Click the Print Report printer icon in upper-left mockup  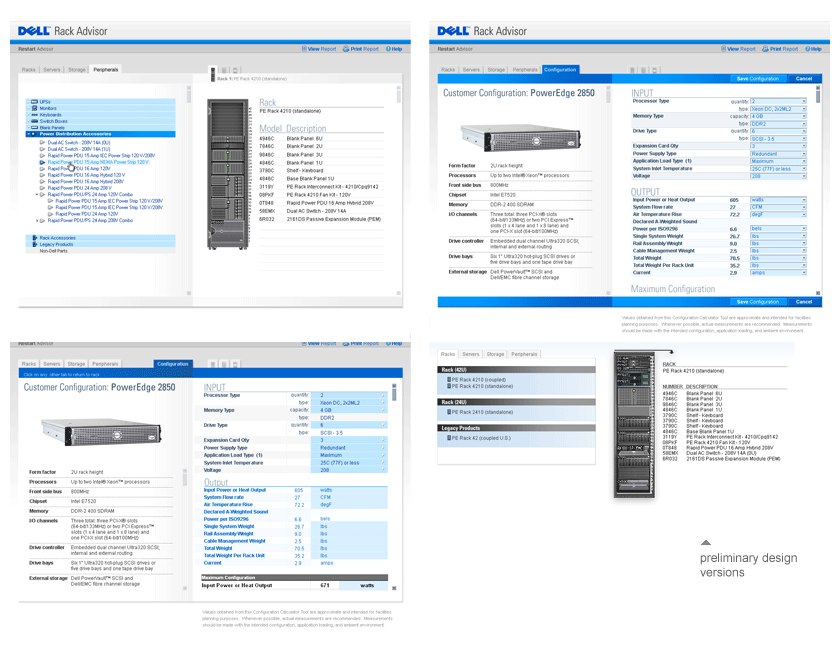(346, 49)
